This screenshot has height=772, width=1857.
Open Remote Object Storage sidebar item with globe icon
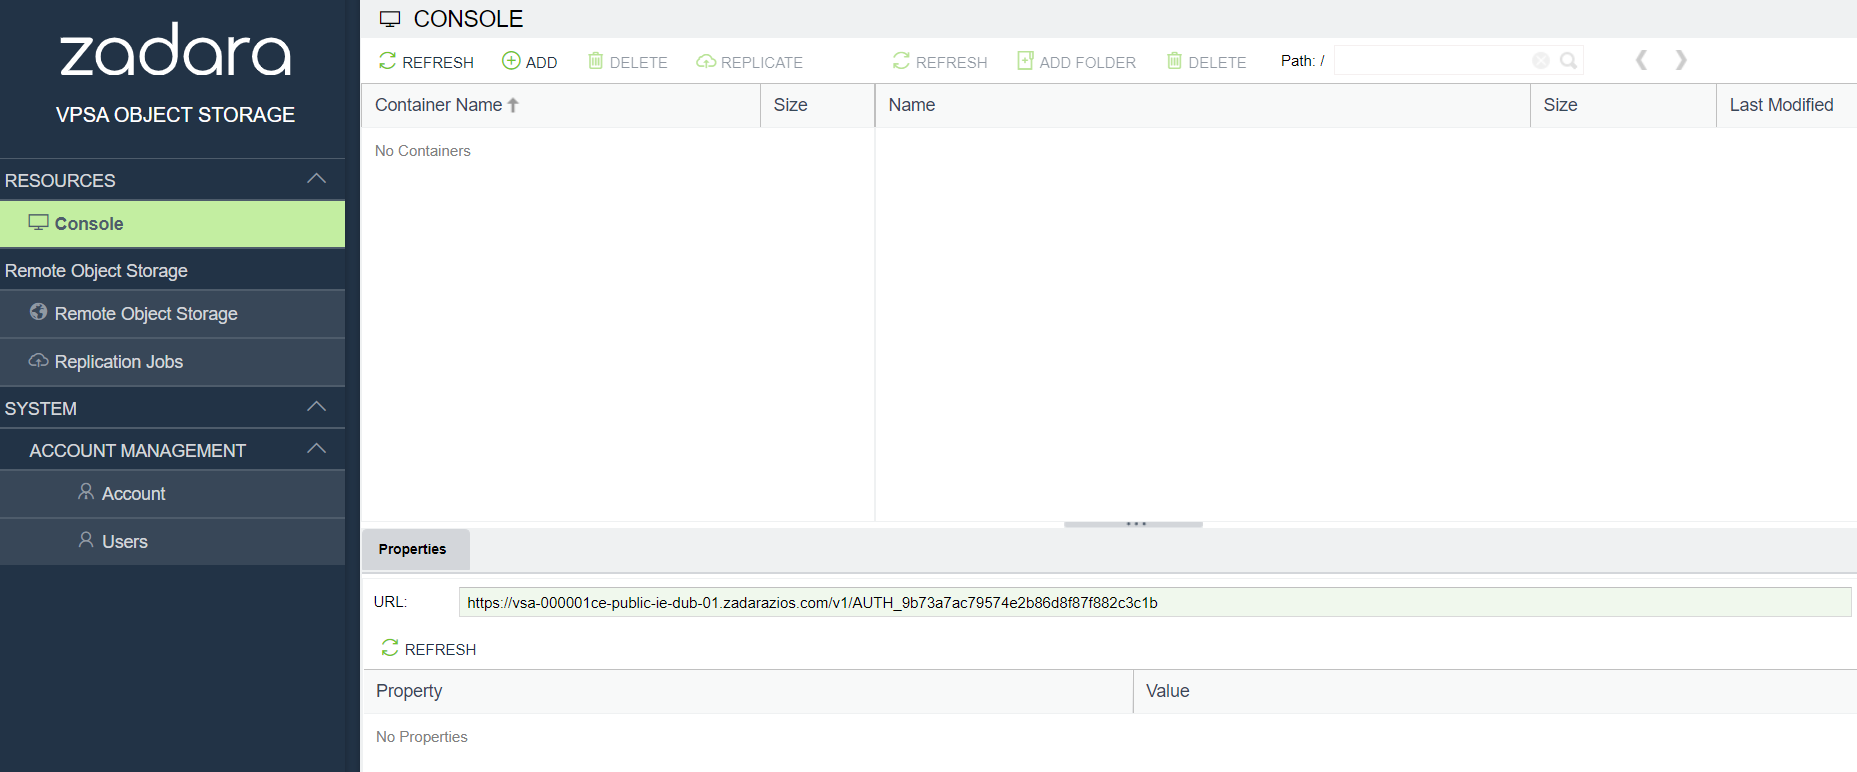[x=172, y=314]
